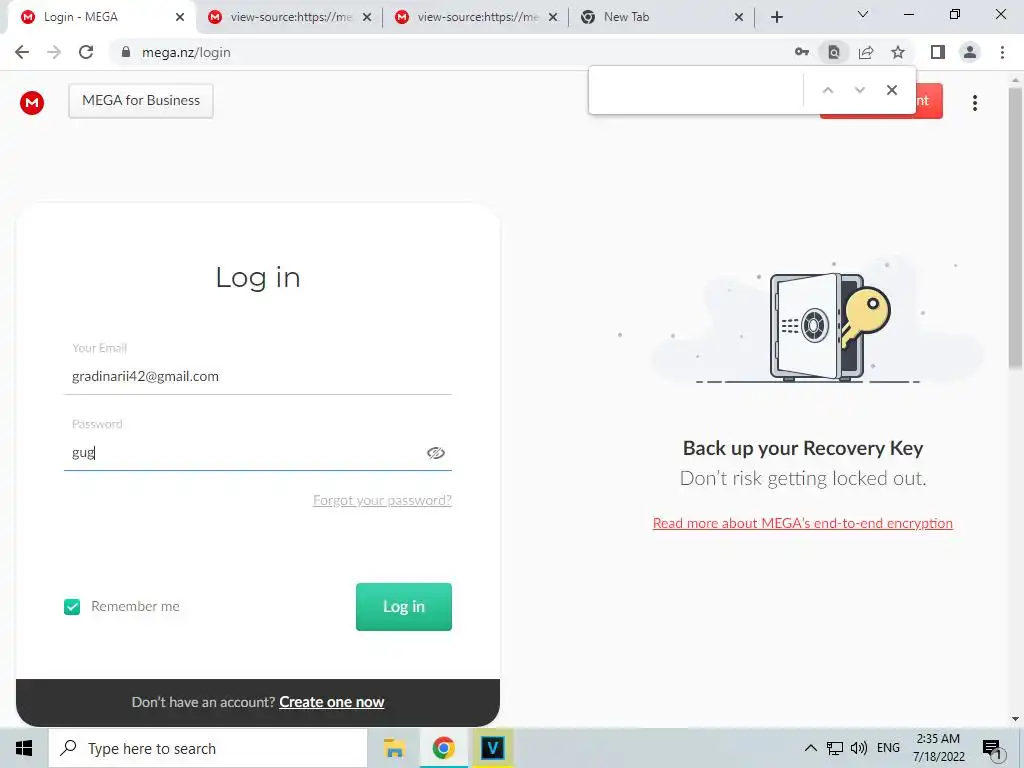Click the find-in-page search box
Viewport: 1024px width, 768px height.
(x=696, y=90)
